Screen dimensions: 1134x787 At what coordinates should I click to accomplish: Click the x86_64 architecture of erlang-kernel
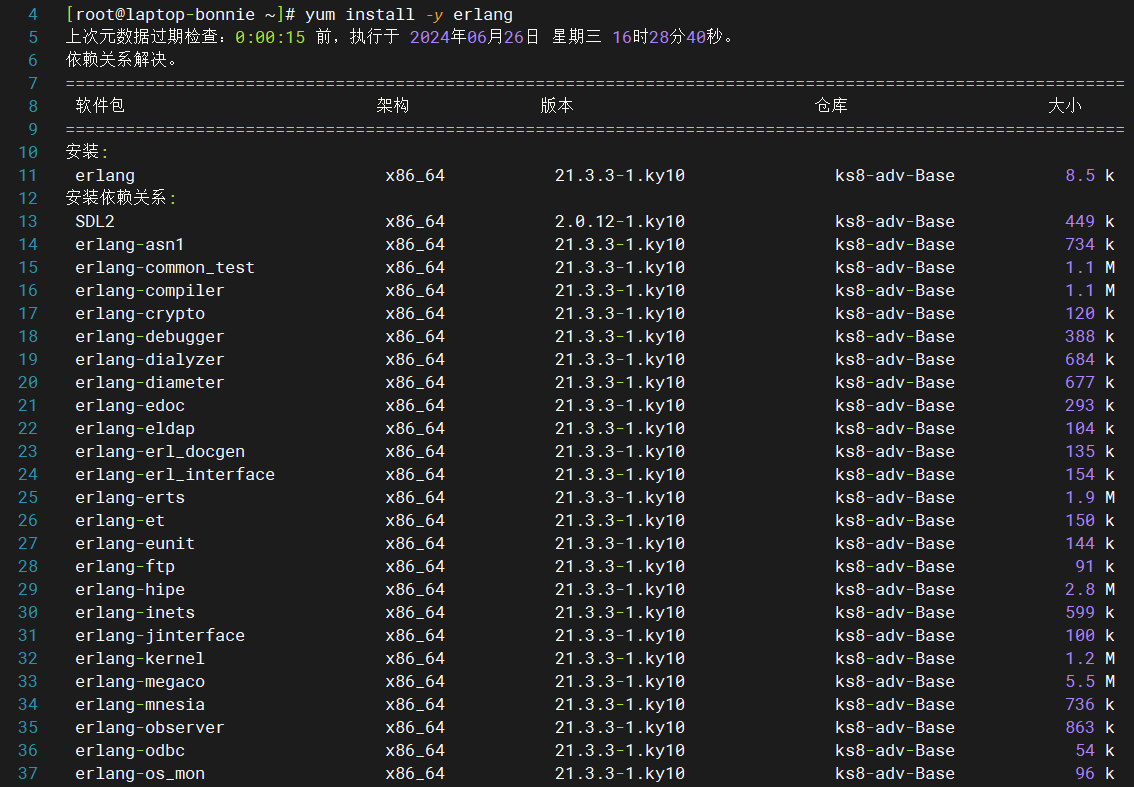[x=415, y=659]
